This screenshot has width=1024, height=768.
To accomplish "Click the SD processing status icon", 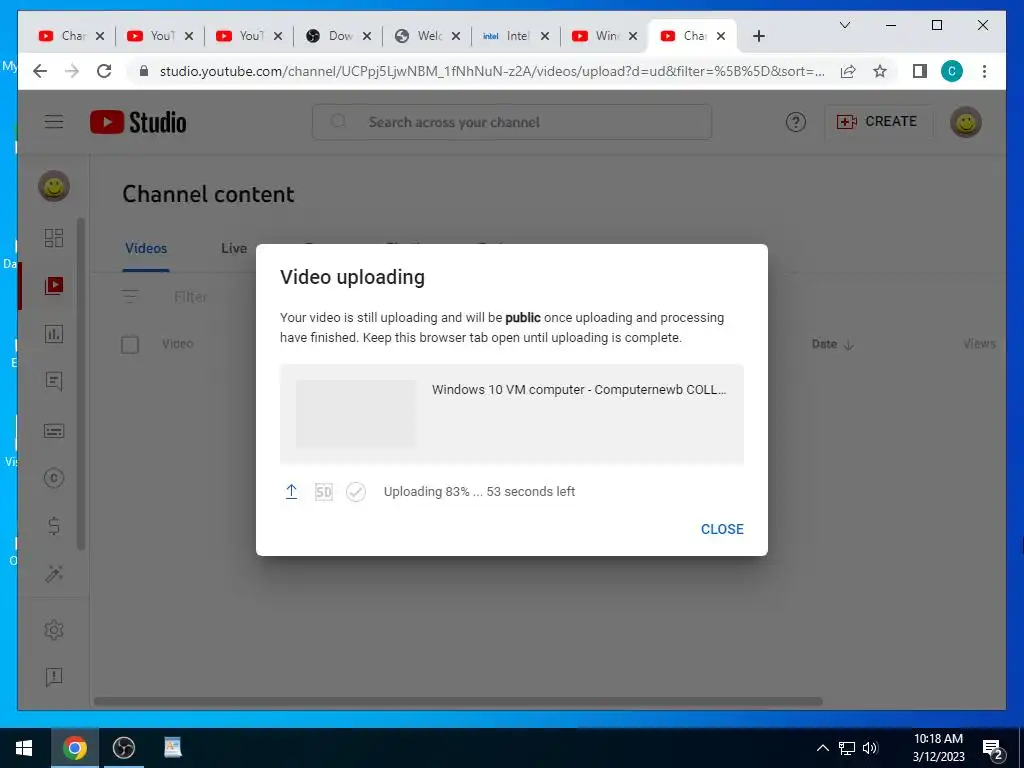I will (324, 492).
